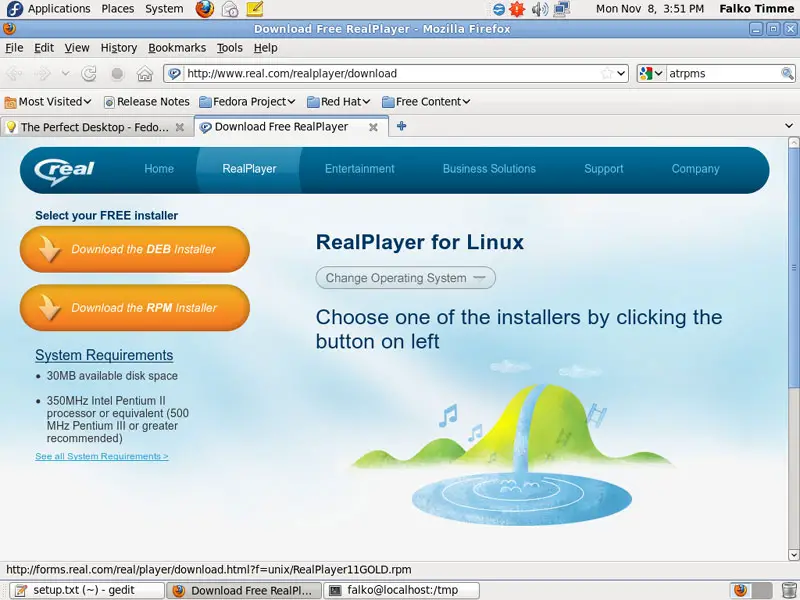The width and height of the screenshot is (800, 600).
Task: Open the Support section
Action: [604, 169]
